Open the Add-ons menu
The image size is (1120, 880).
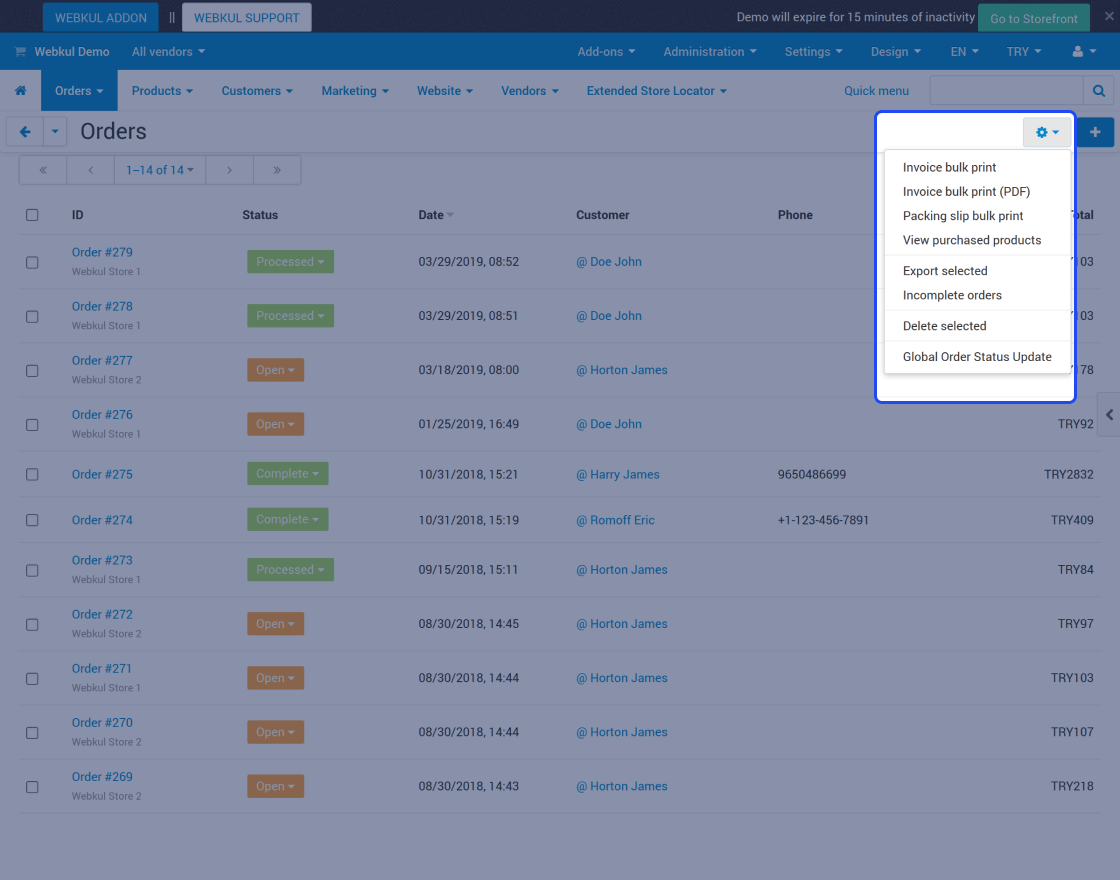606,51
